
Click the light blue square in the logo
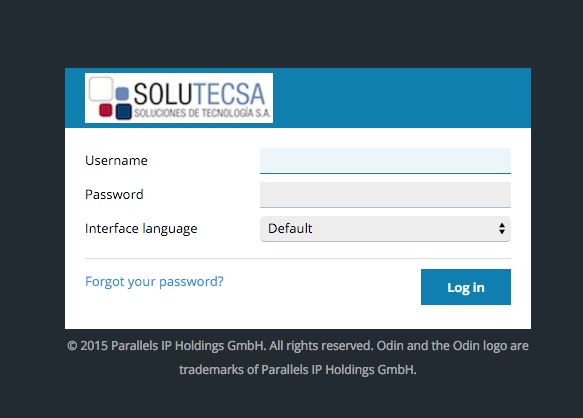[122, 93]
